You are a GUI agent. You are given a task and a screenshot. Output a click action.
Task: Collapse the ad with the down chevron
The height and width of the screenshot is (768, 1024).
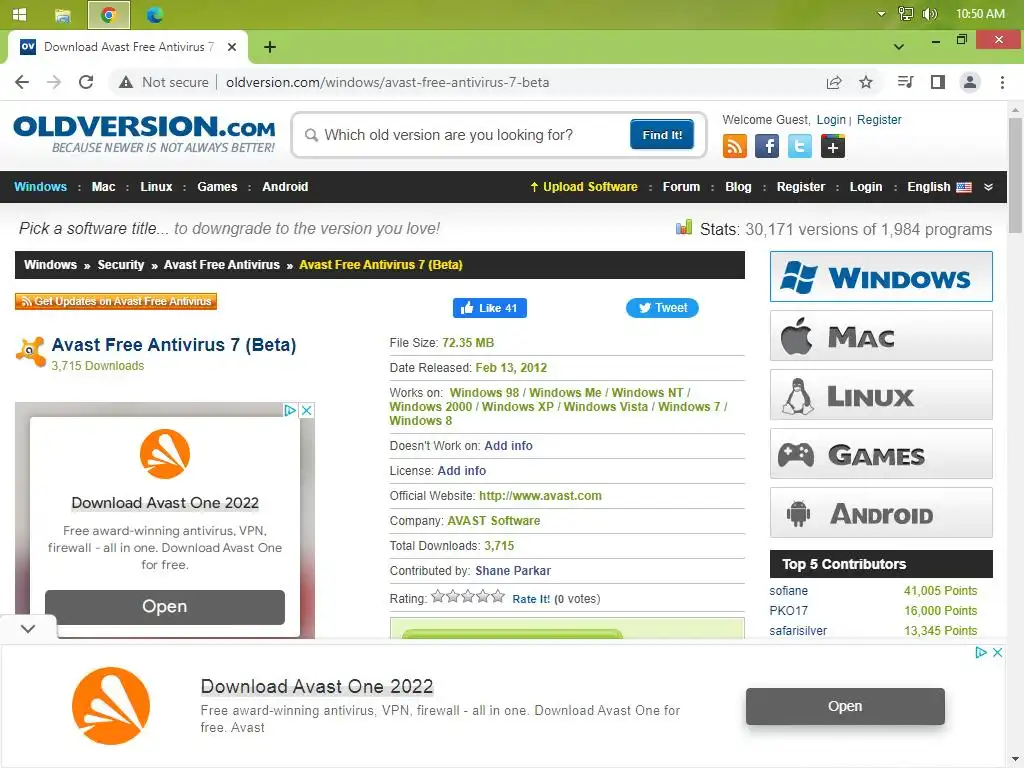pos(27,629)
